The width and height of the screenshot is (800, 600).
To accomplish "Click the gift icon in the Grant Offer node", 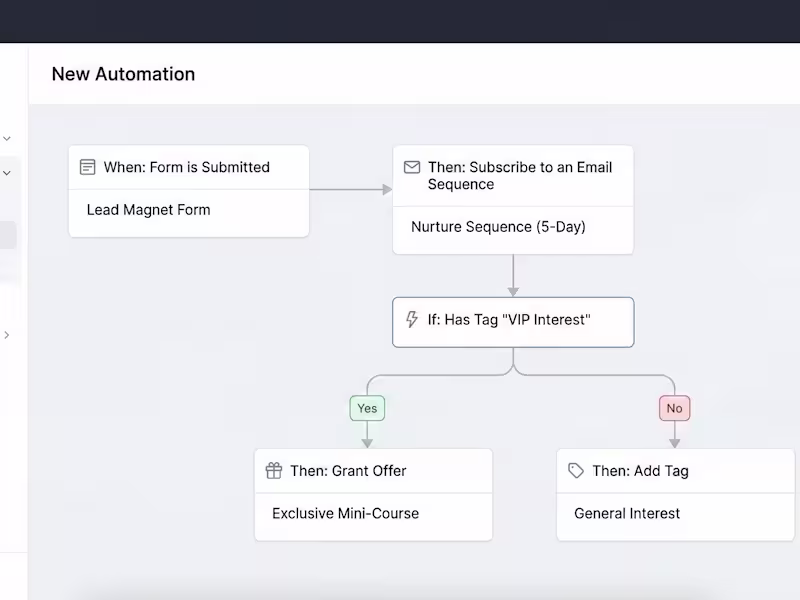I will (274, 470).
